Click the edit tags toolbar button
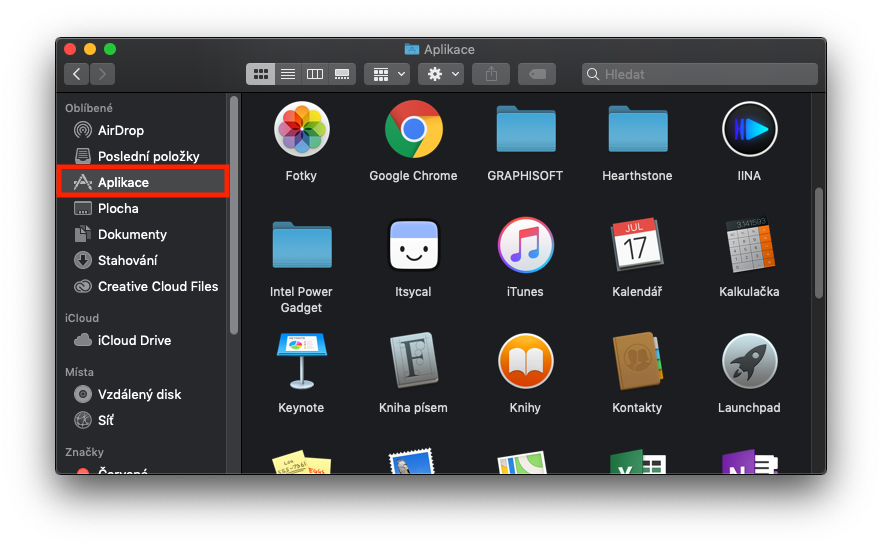Image resolution: width=882 pixels, height=548 pixels. pos(537,74)
